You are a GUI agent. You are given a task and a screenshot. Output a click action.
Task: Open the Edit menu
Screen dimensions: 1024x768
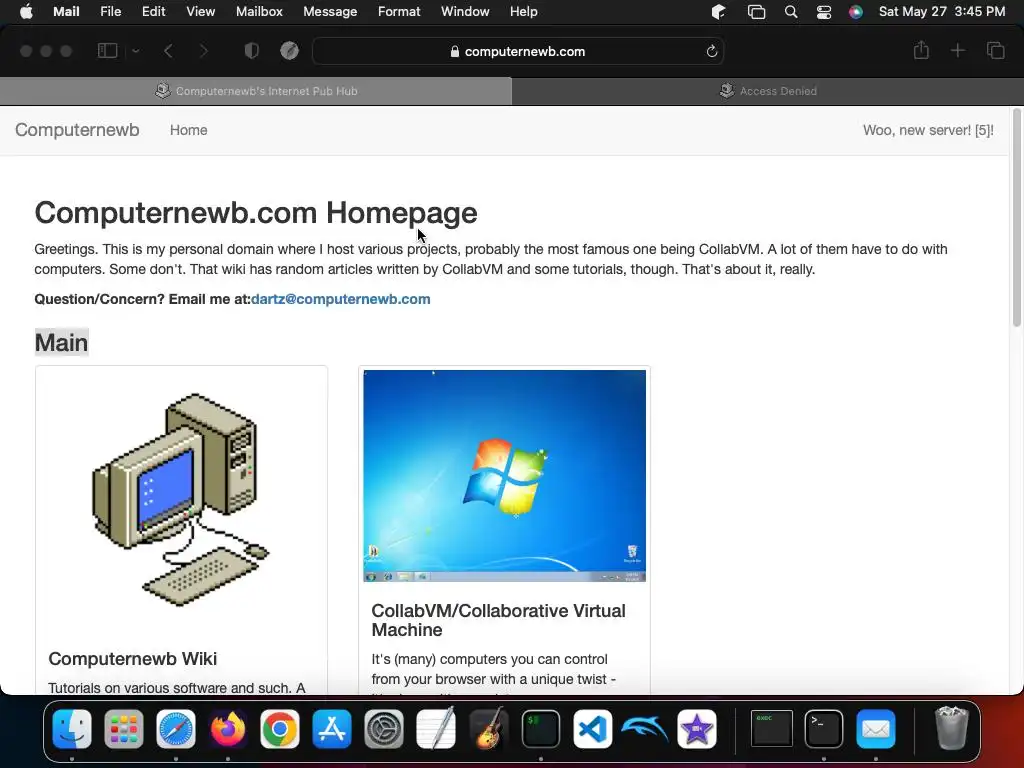click(153, 12)
